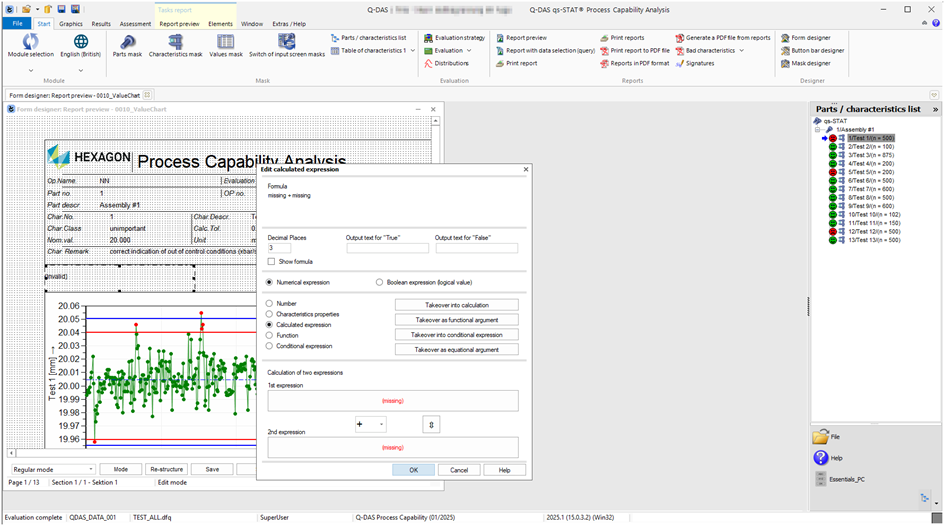Select the Function radio option

pyautogui.click(x=269, y=335)
